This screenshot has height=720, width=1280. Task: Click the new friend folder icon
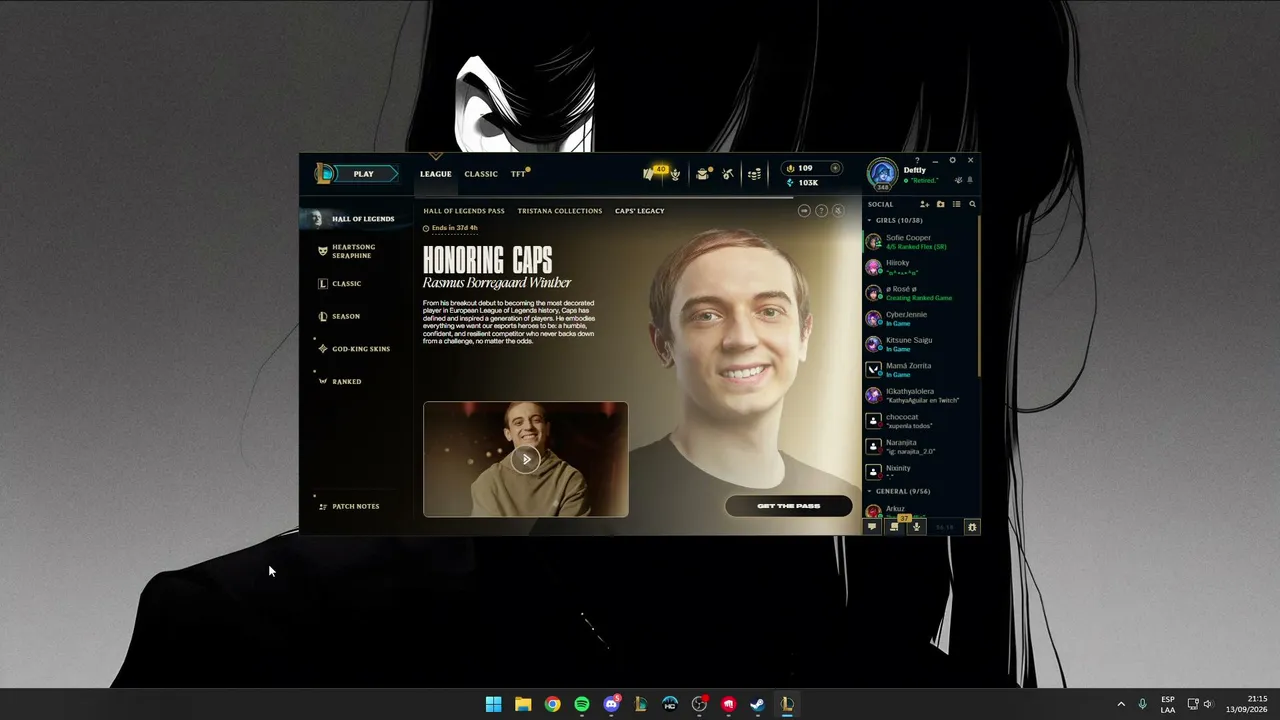[941, 204]
